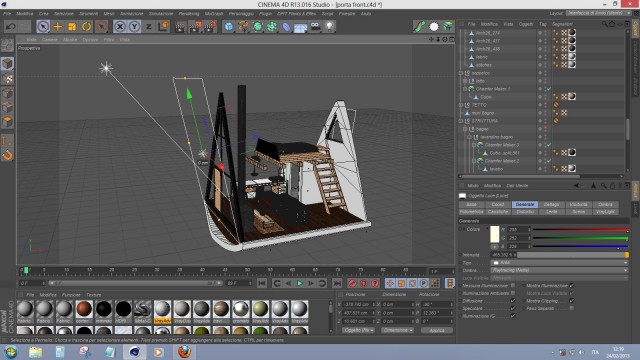640x360 pixels.
Task: Select the Rotate tool in top toolbar
Action: pyautogui.click(x=86, y=27)
